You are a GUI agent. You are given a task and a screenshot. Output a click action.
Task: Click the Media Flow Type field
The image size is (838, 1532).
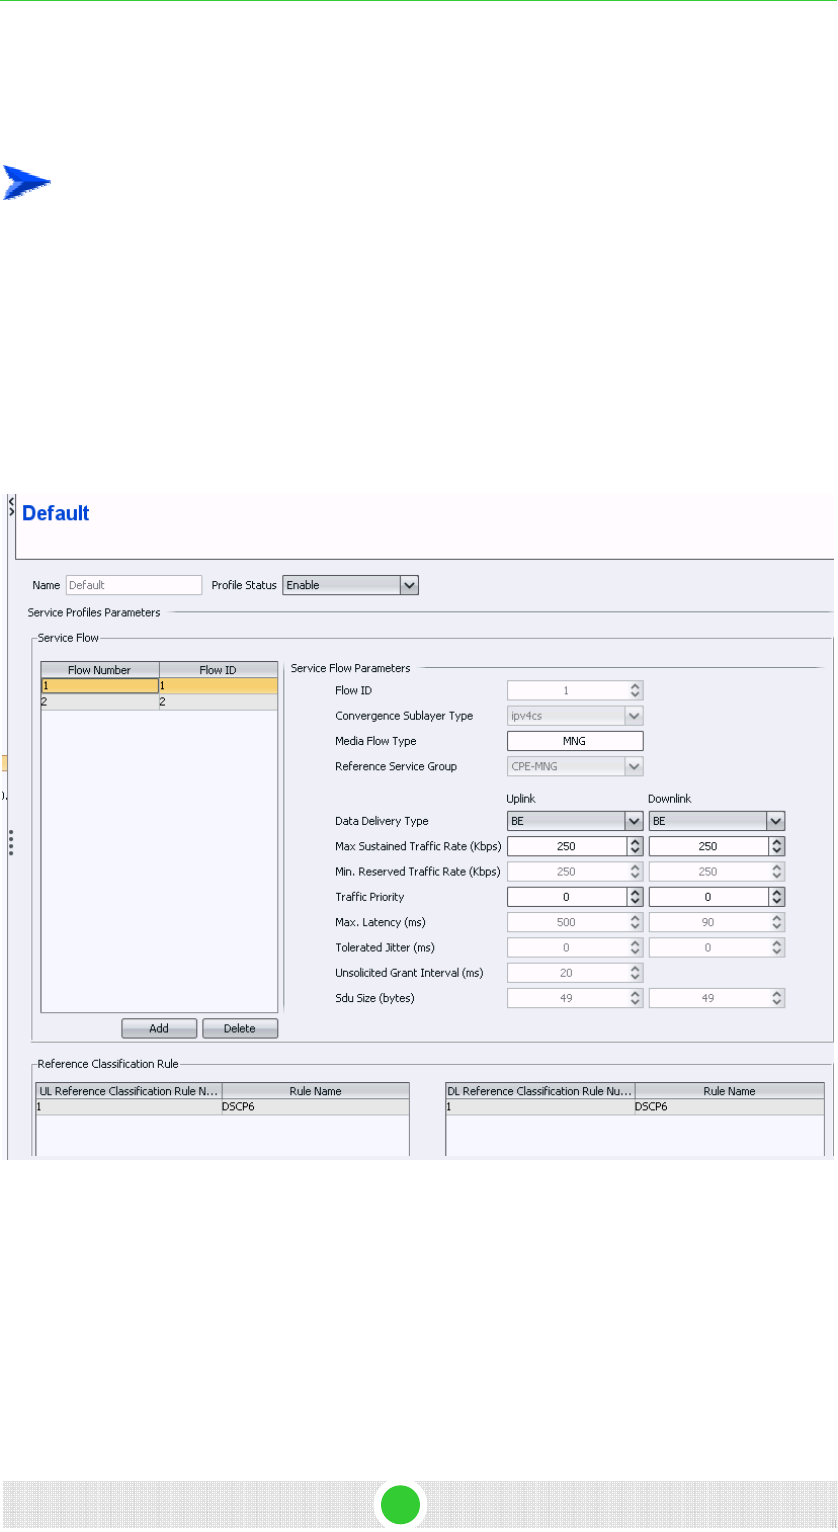[x=575, y=741]
